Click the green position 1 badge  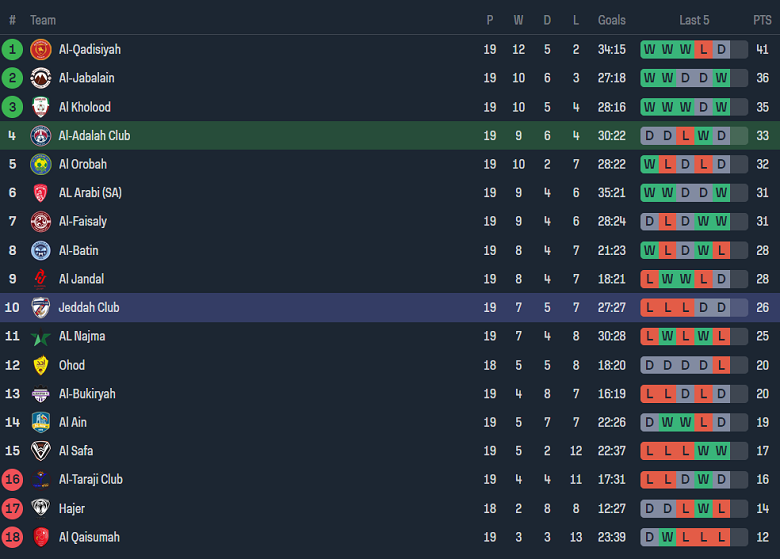[12, 49]
